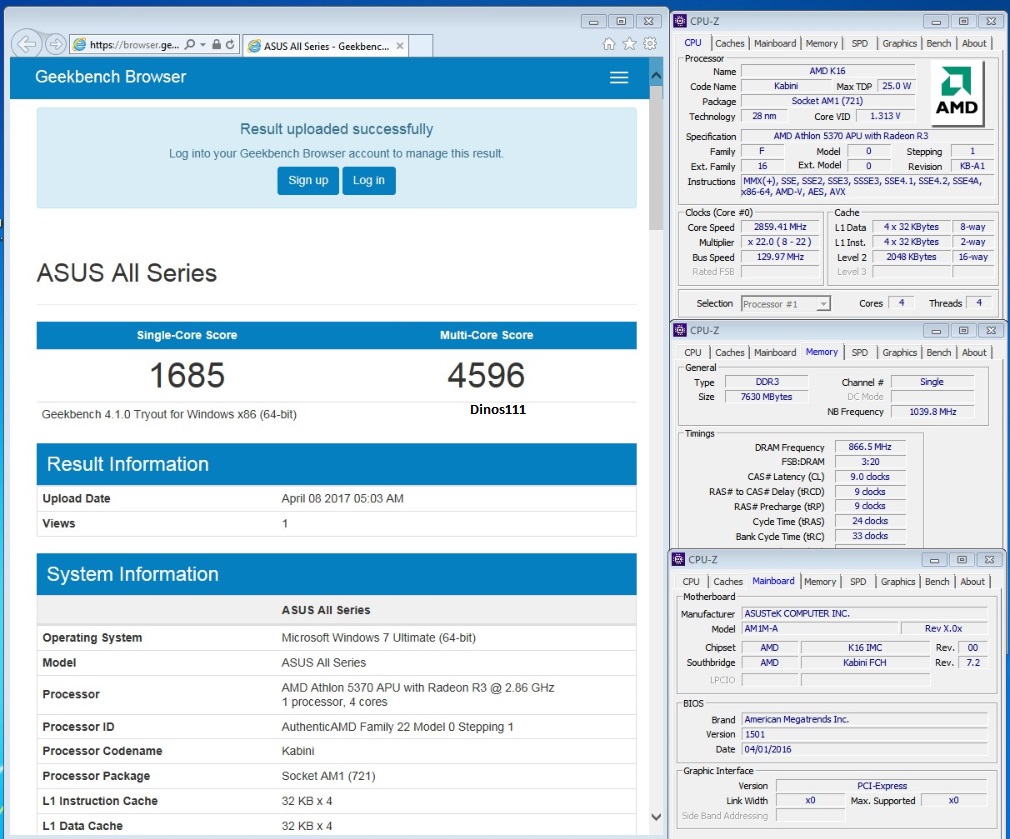Maximize the browser window

(x=621, y=21)
